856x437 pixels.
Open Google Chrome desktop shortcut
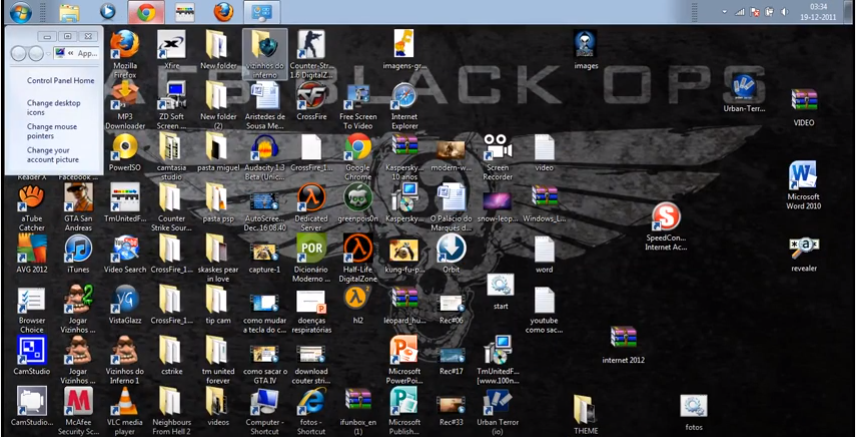[358, 157]
